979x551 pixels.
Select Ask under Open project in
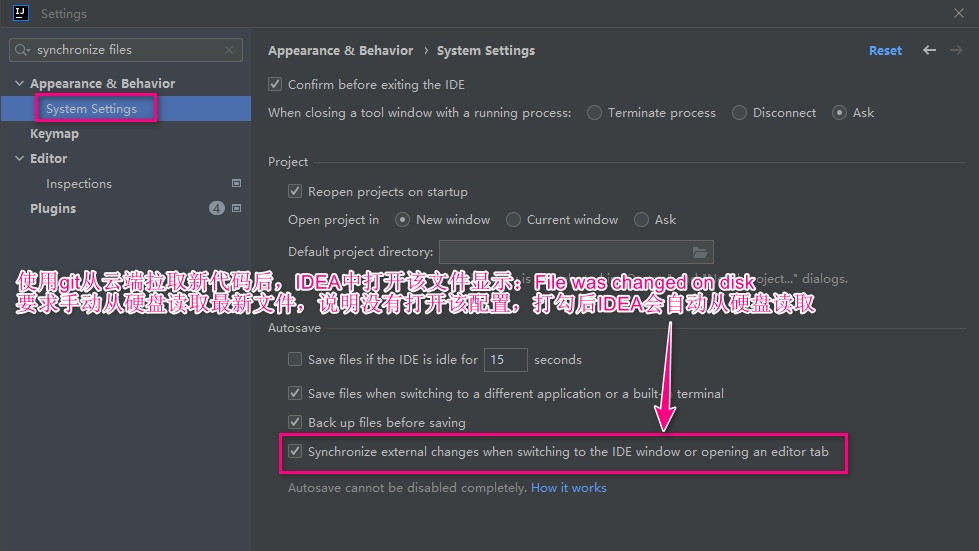point(641,220)
